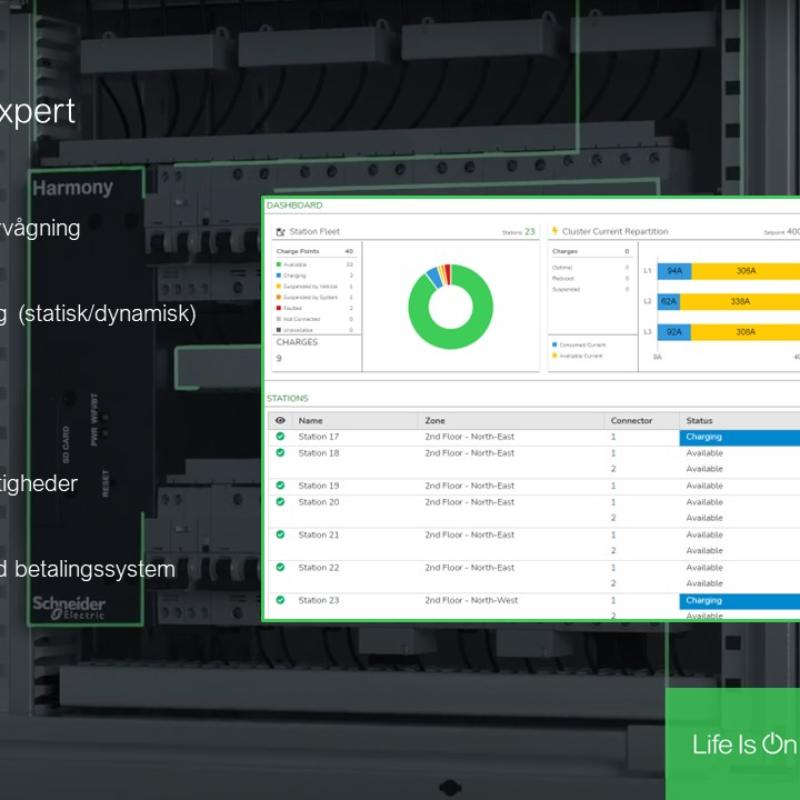Select the 'Station 21' name cell
The width and height of the screenshot is (800, 800).
click(x=318, y=535)
